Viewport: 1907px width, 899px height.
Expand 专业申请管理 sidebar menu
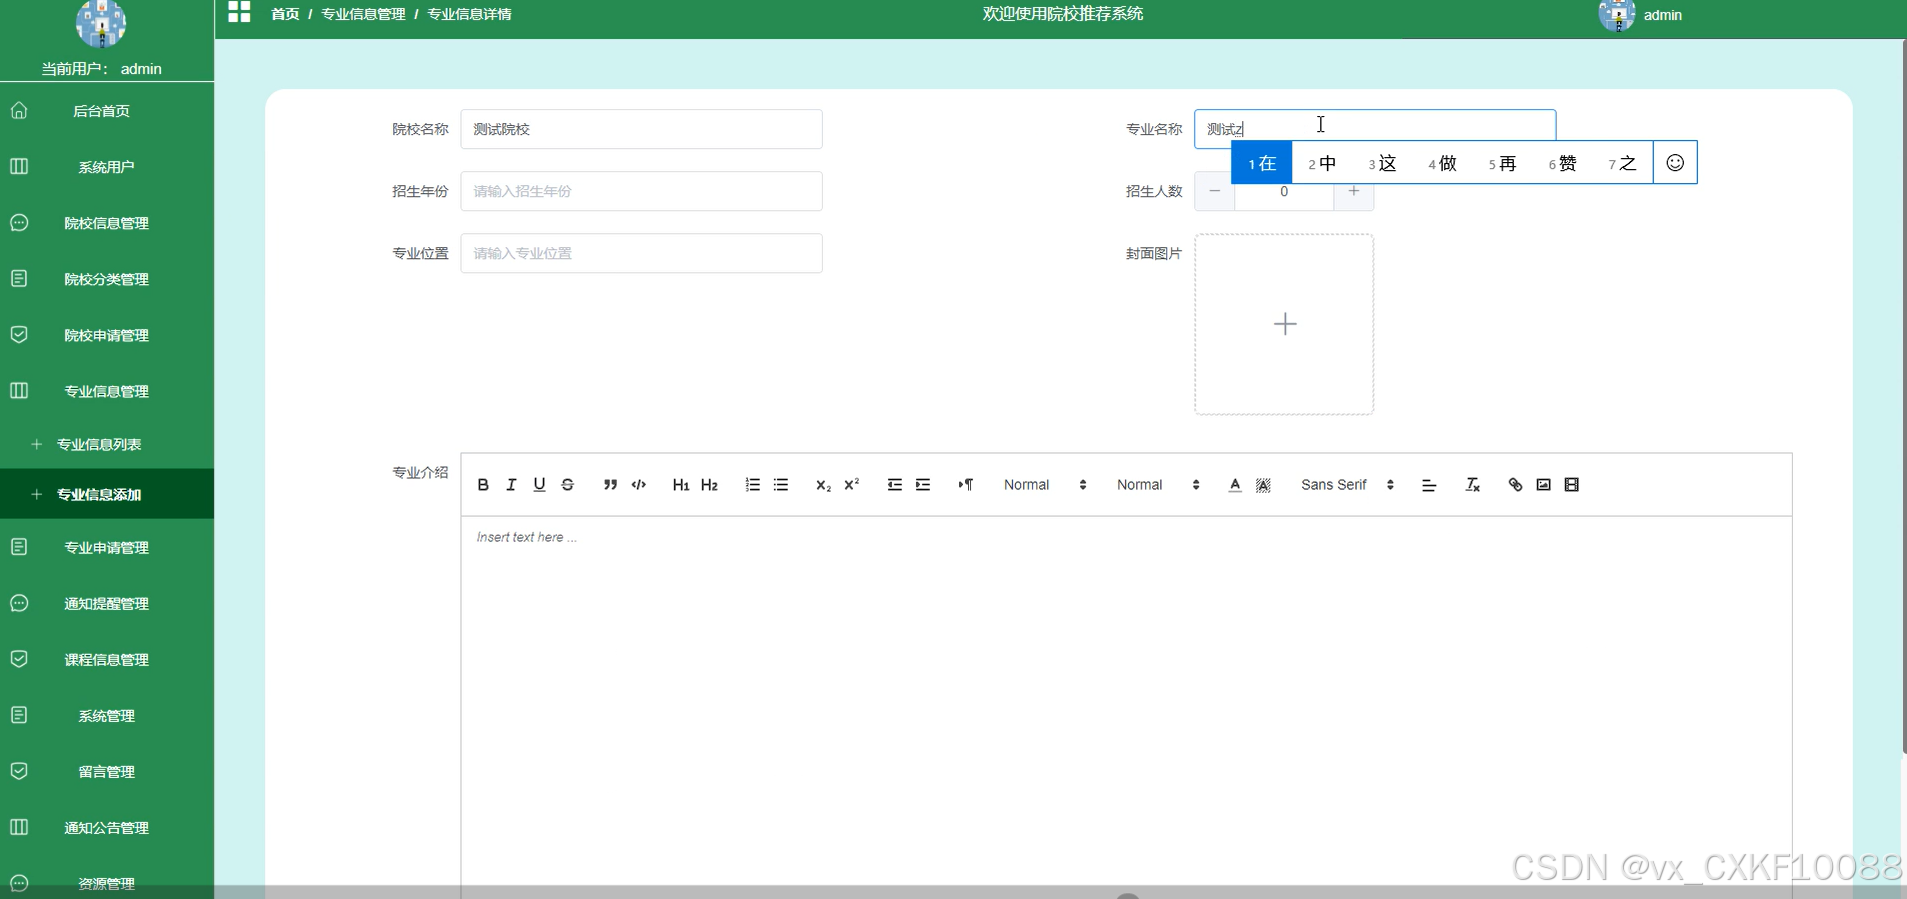click(x=107, y=547)
